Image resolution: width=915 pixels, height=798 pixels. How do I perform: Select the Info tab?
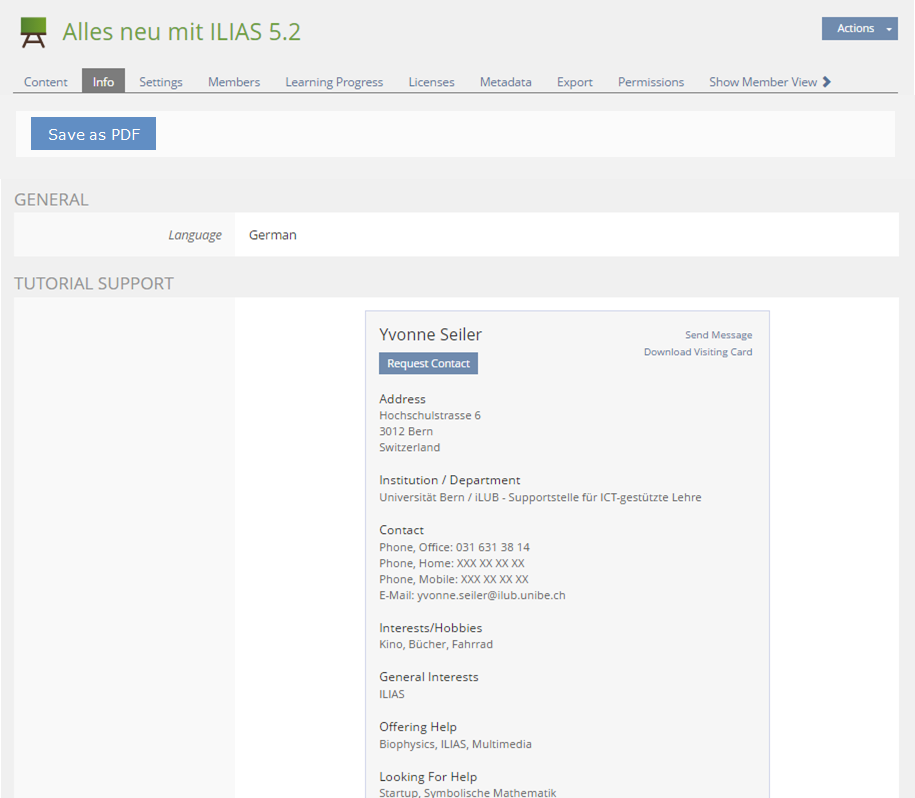tap(103, 82)
